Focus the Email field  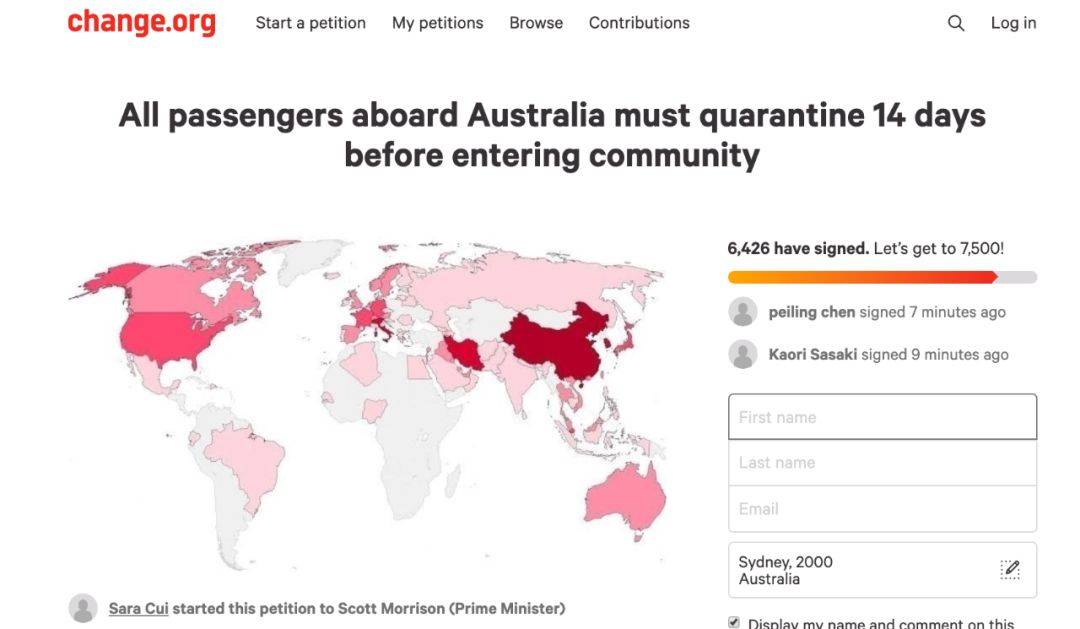coord(882,509)
